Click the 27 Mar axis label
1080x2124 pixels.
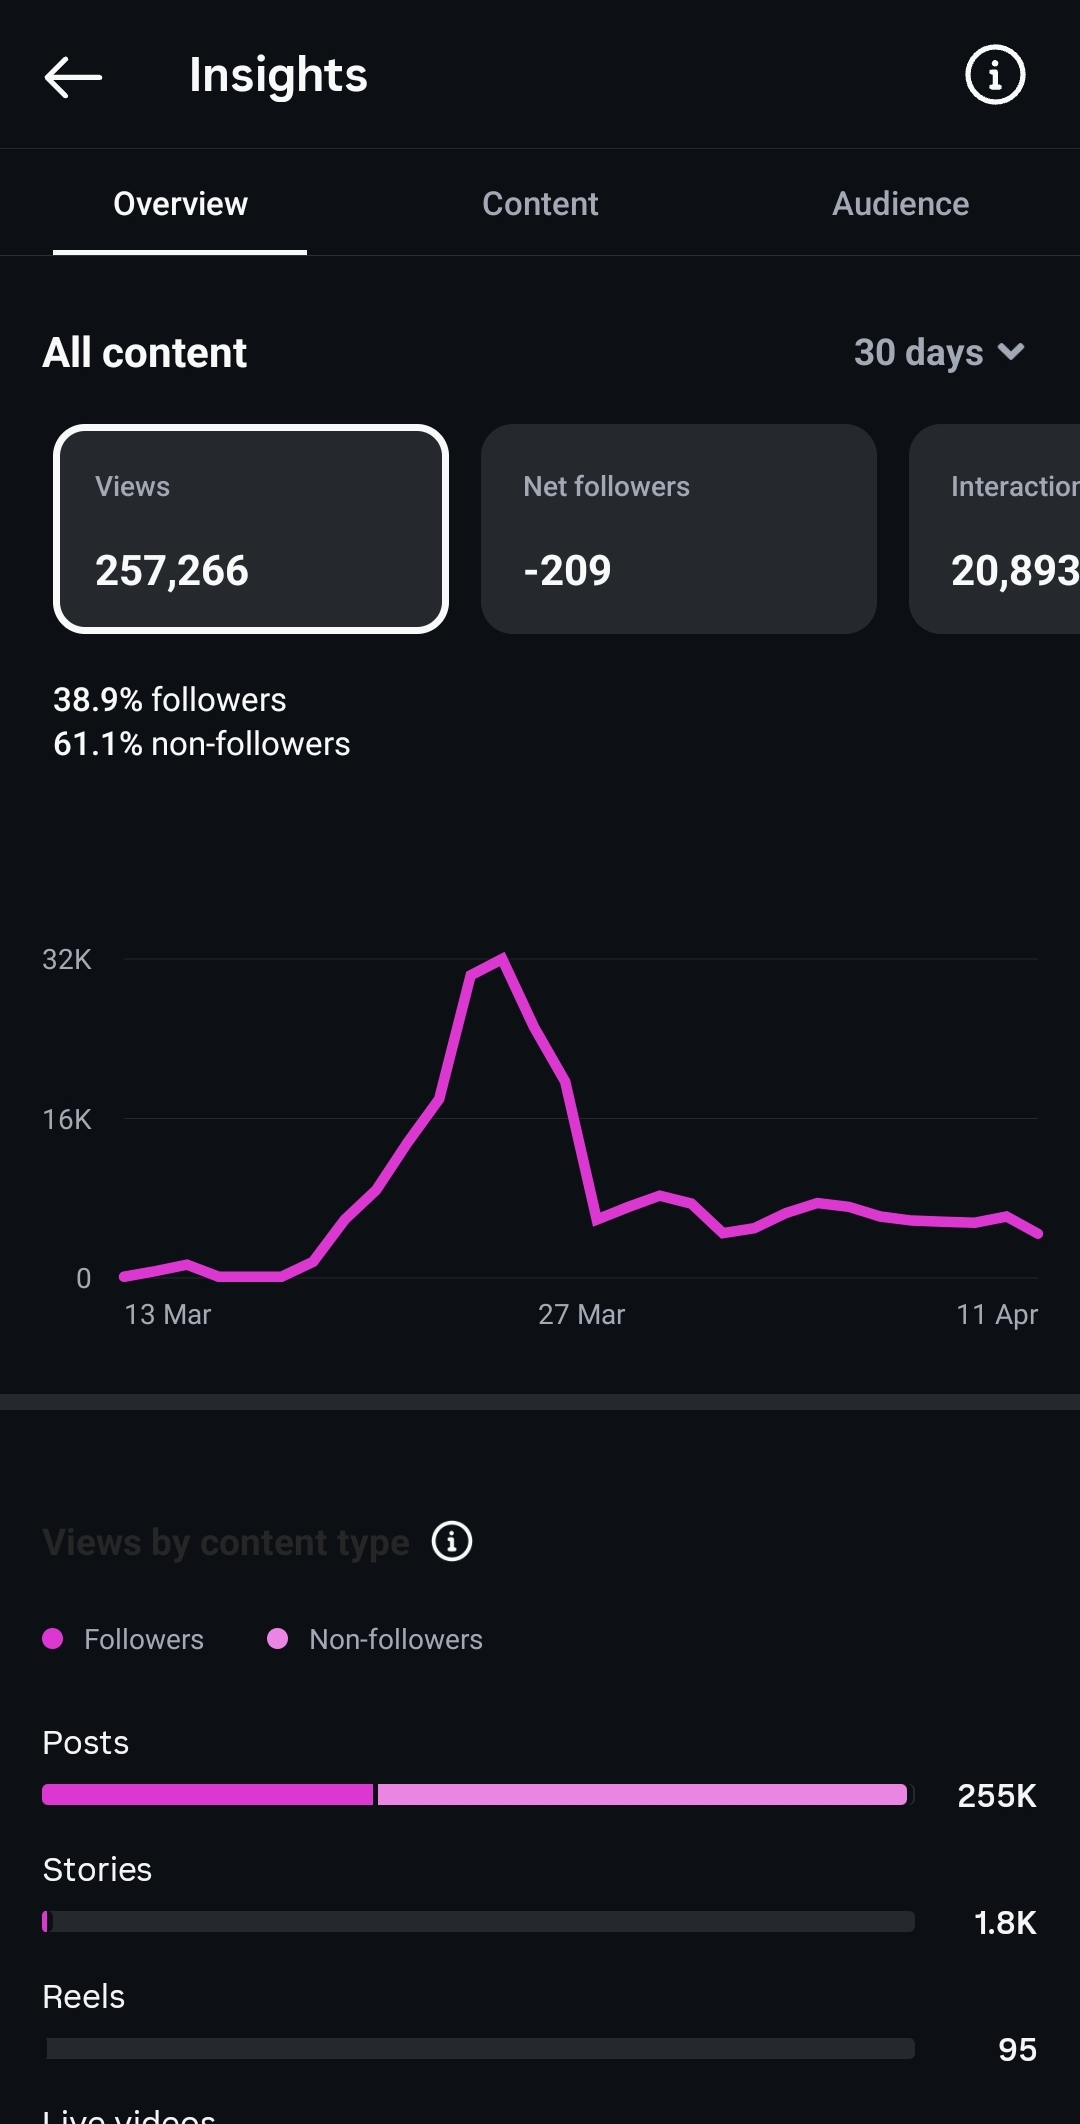pyautogui.click(x=581, y=1314)
